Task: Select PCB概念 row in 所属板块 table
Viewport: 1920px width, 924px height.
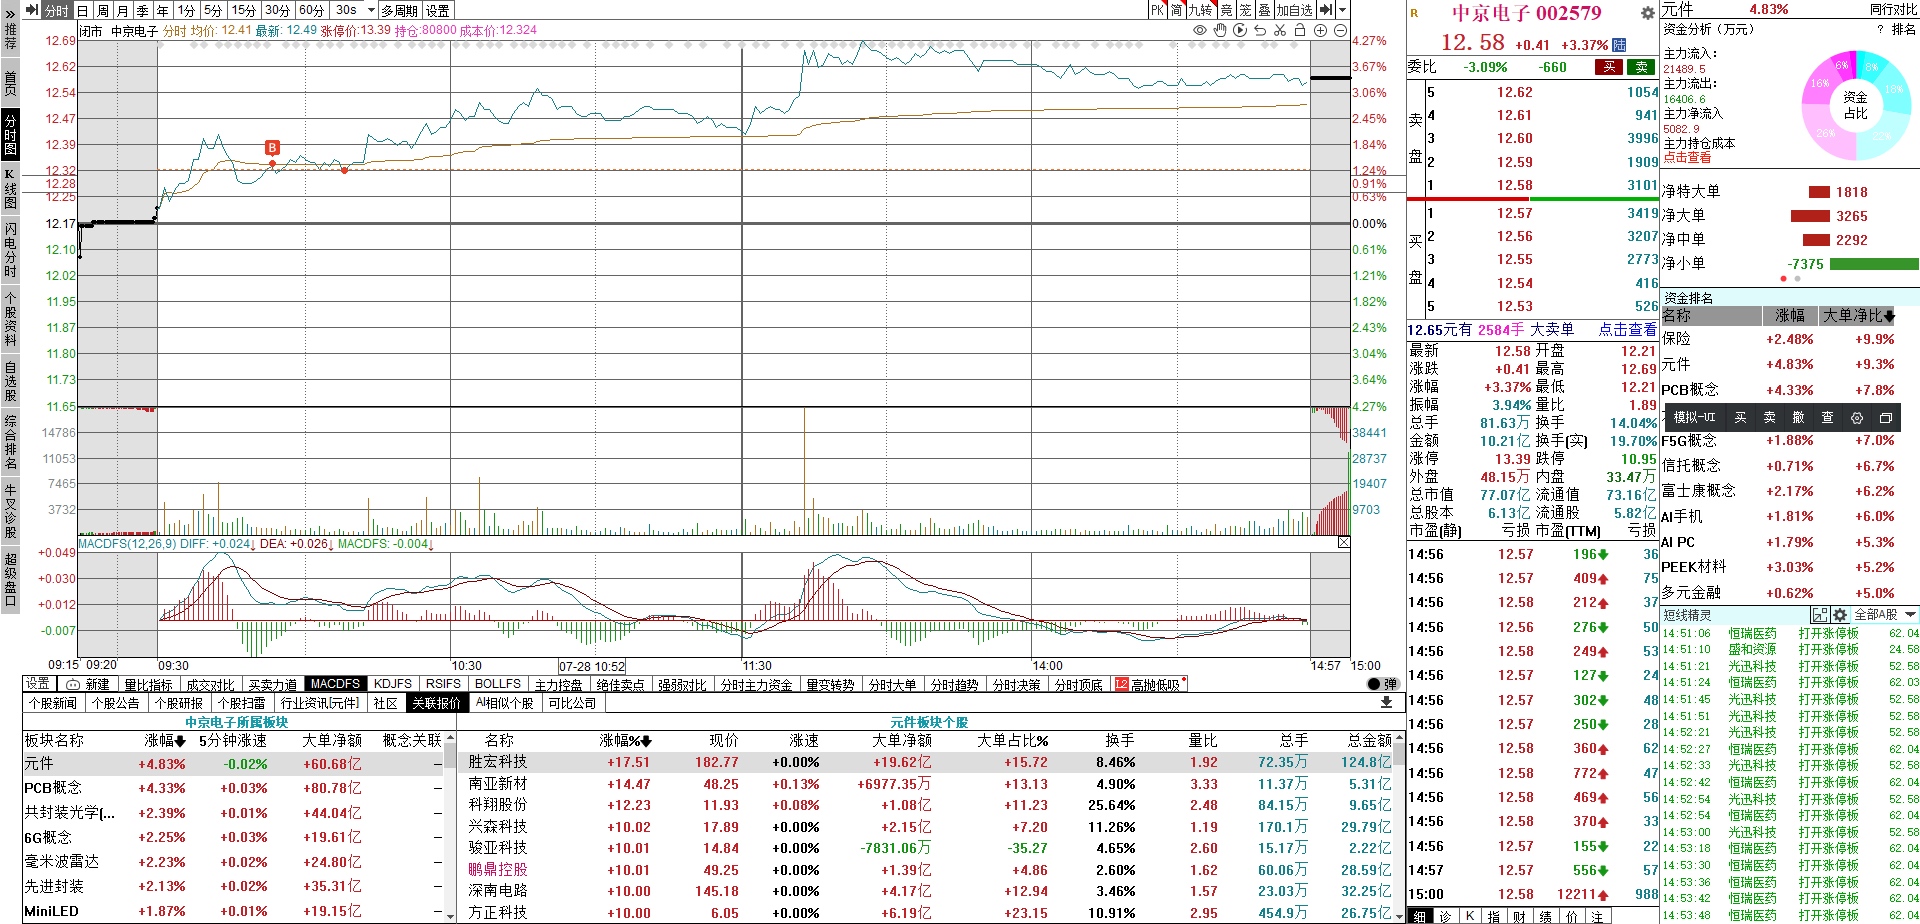Action: pyautogui.click(x=233, y=787)
